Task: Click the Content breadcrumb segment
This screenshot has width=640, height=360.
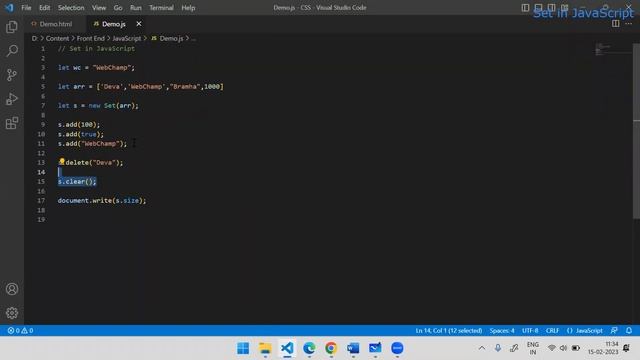Action: point(57,38)
